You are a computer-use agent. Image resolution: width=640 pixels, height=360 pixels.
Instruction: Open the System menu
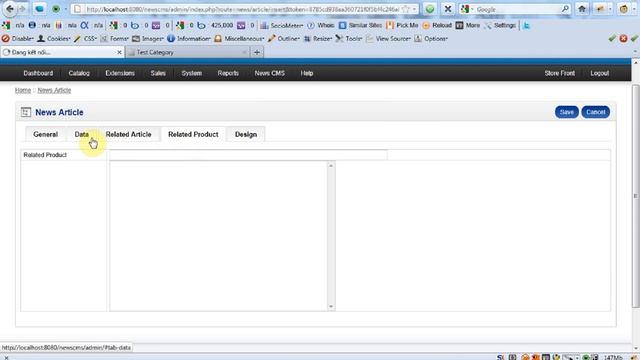[x=191, y=73]
